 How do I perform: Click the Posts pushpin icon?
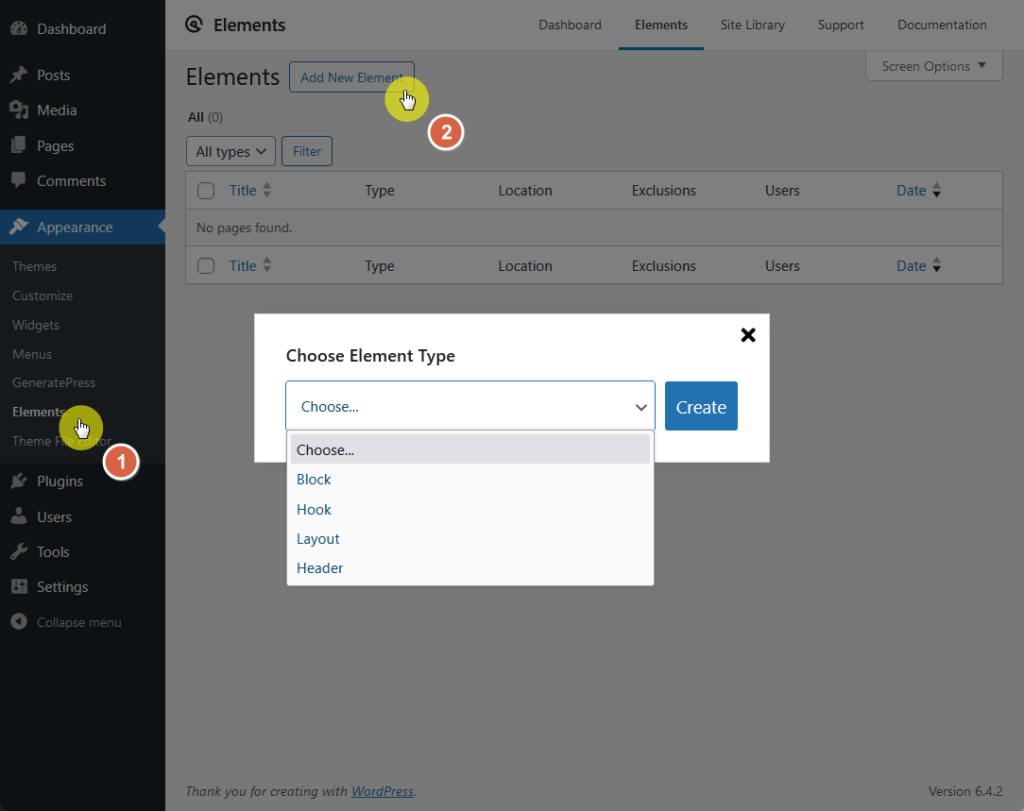[x=19, y=74]
